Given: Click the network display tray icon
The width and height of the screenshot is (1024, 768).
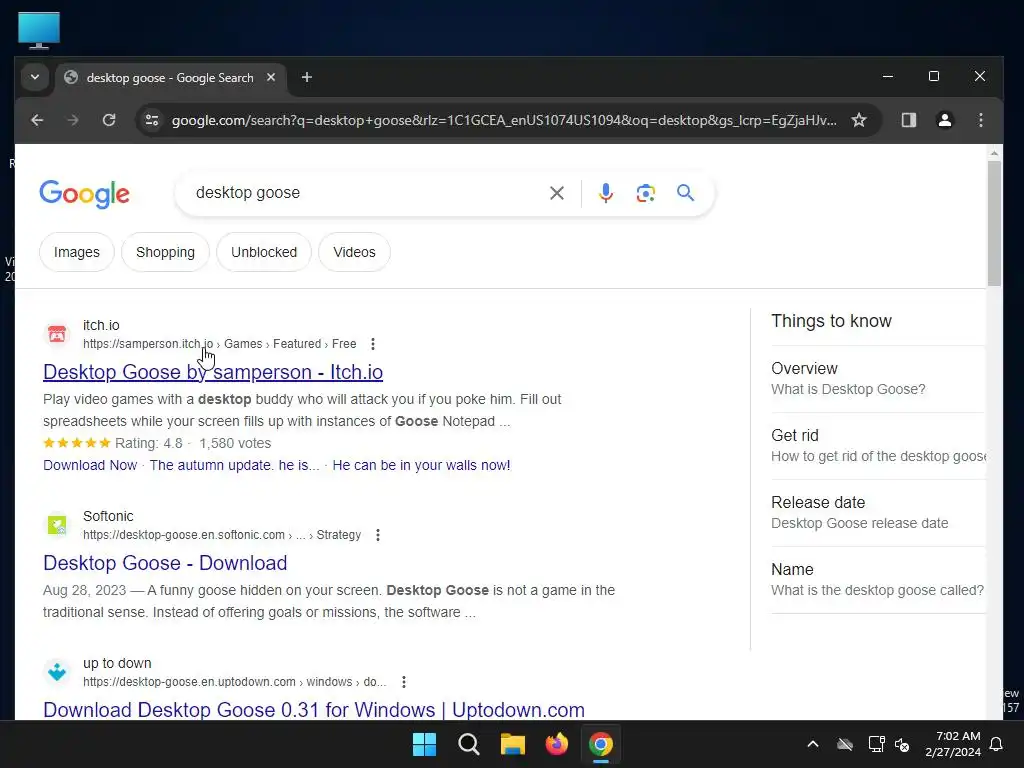Looking at the screenshot, I should click(876, 744).
